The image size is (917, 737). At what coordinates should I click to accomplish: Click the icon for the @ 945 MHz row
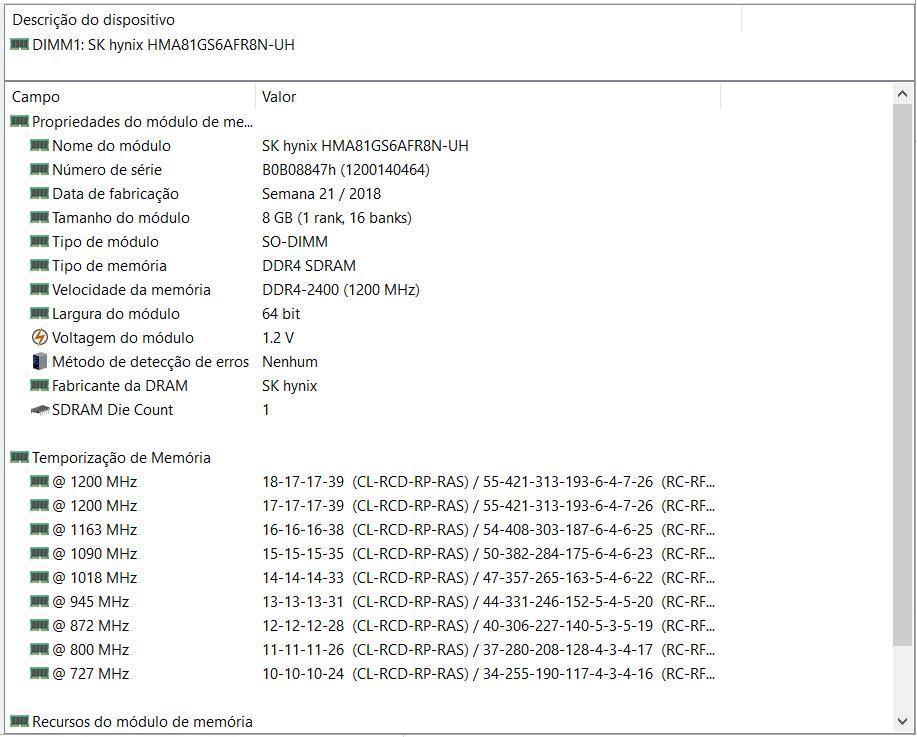tap(39, 601)
